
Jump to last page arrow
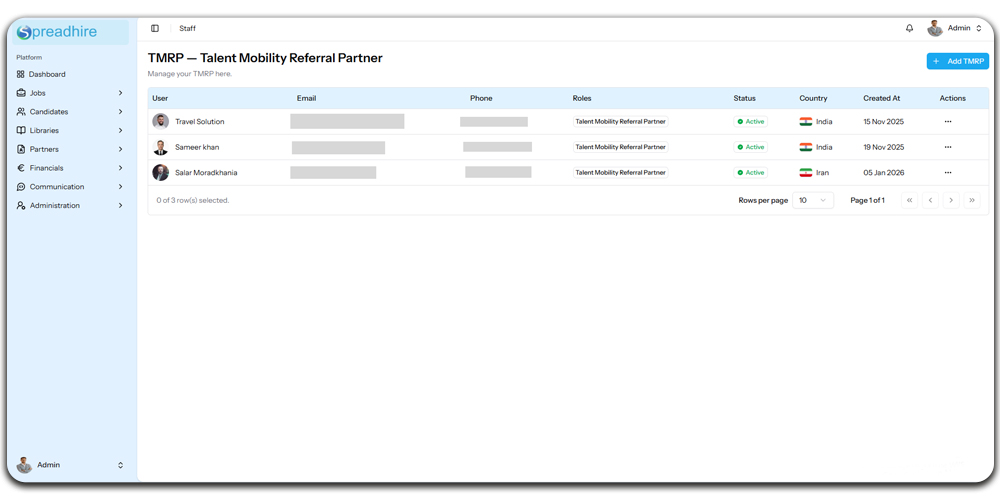pos(972,200)
